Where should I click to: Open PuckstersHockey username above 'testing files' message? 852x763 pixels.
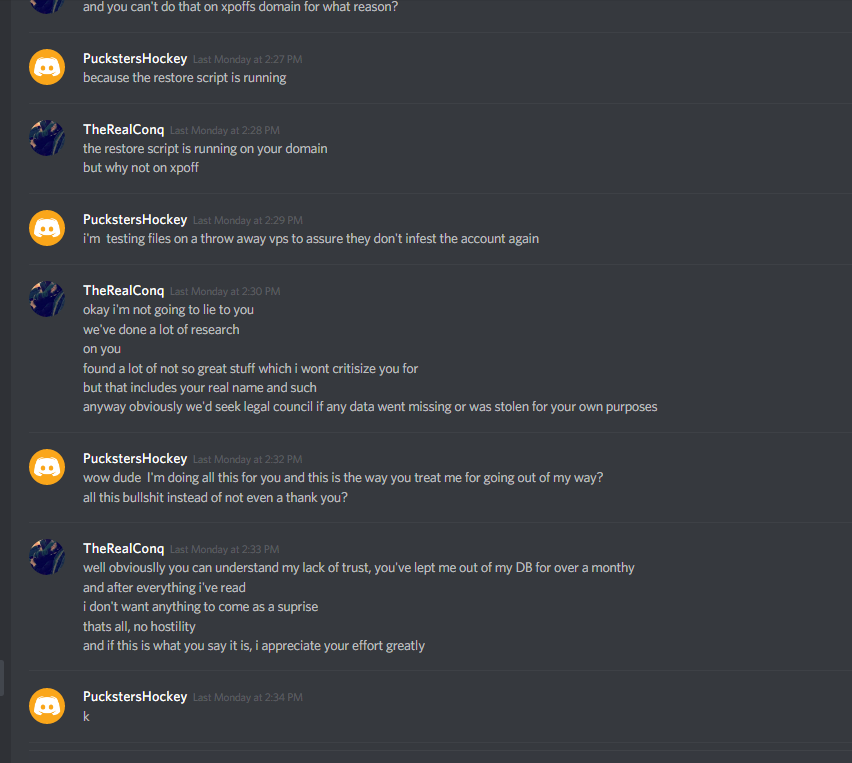click(135, 220)
